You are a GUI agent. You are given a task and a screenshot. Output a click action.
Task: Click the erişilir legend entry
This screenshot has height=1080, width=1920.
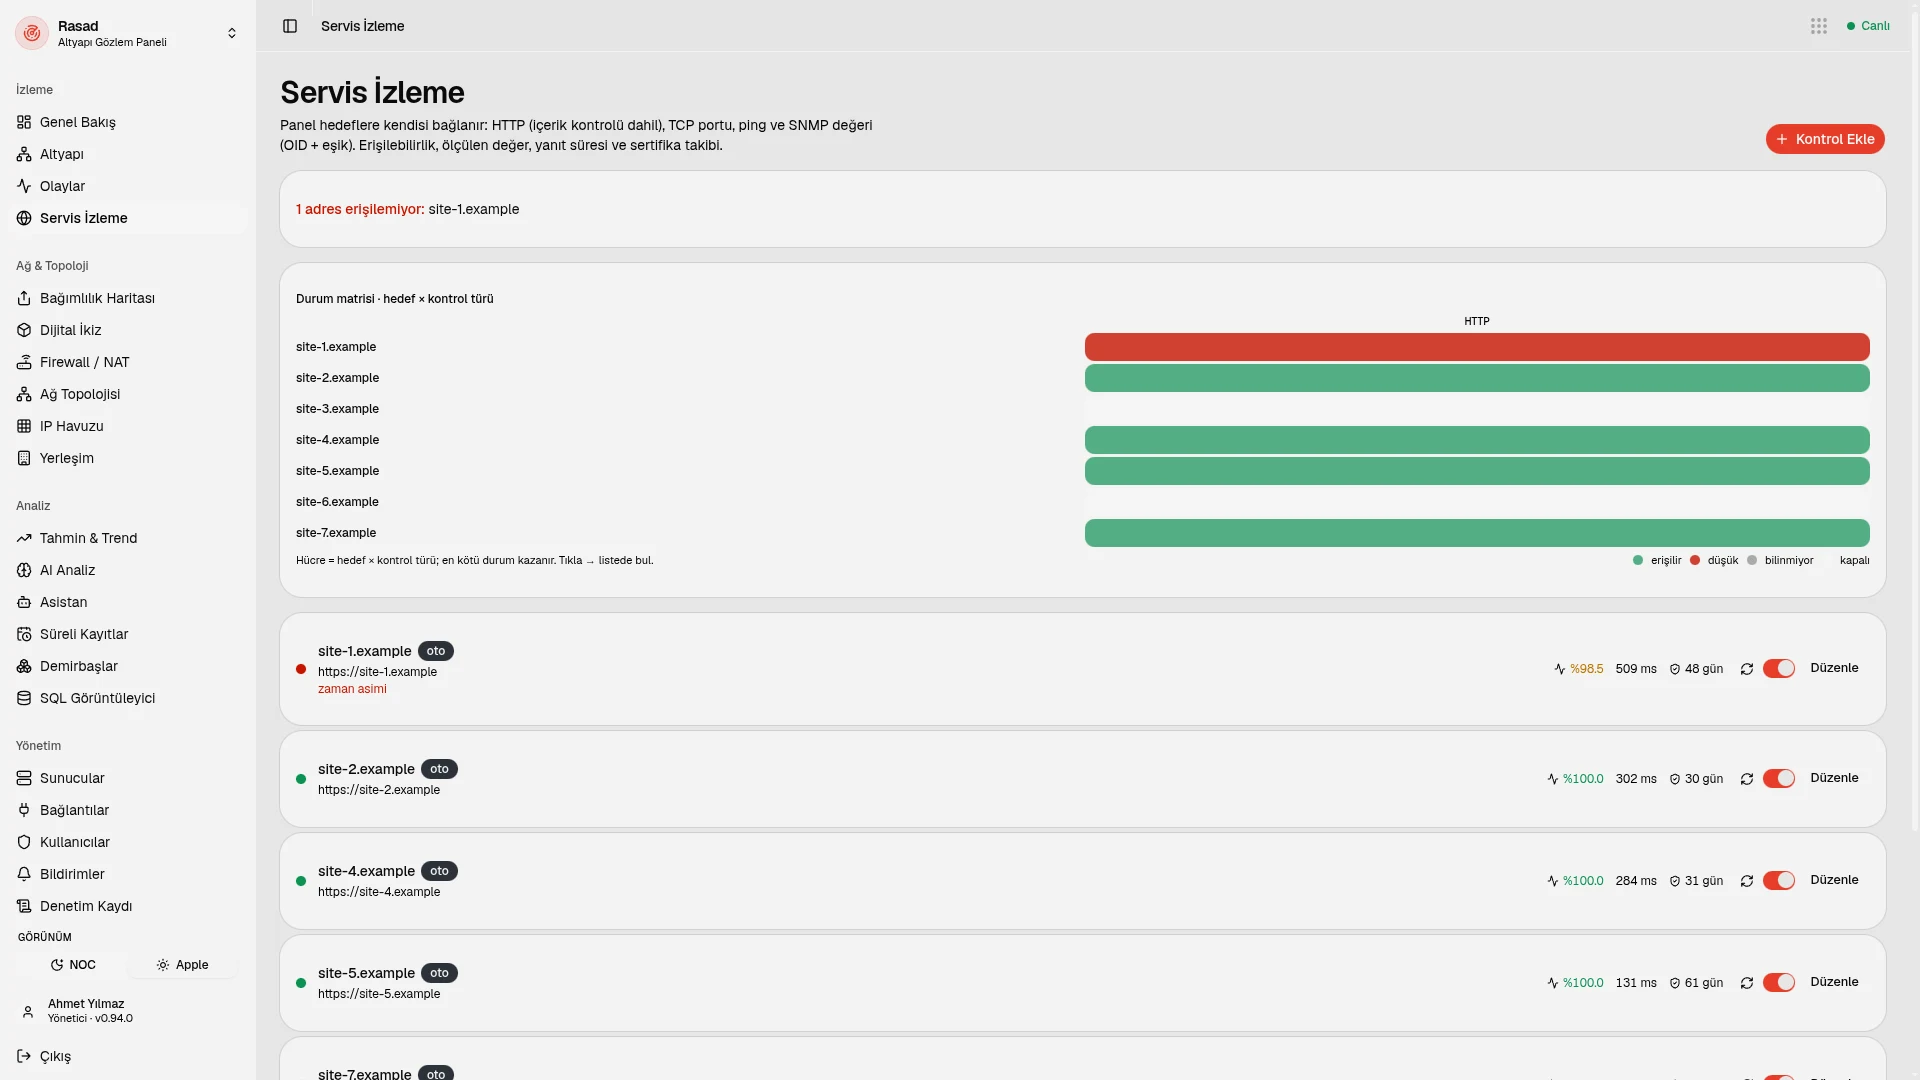click(x=1657, y=561)
